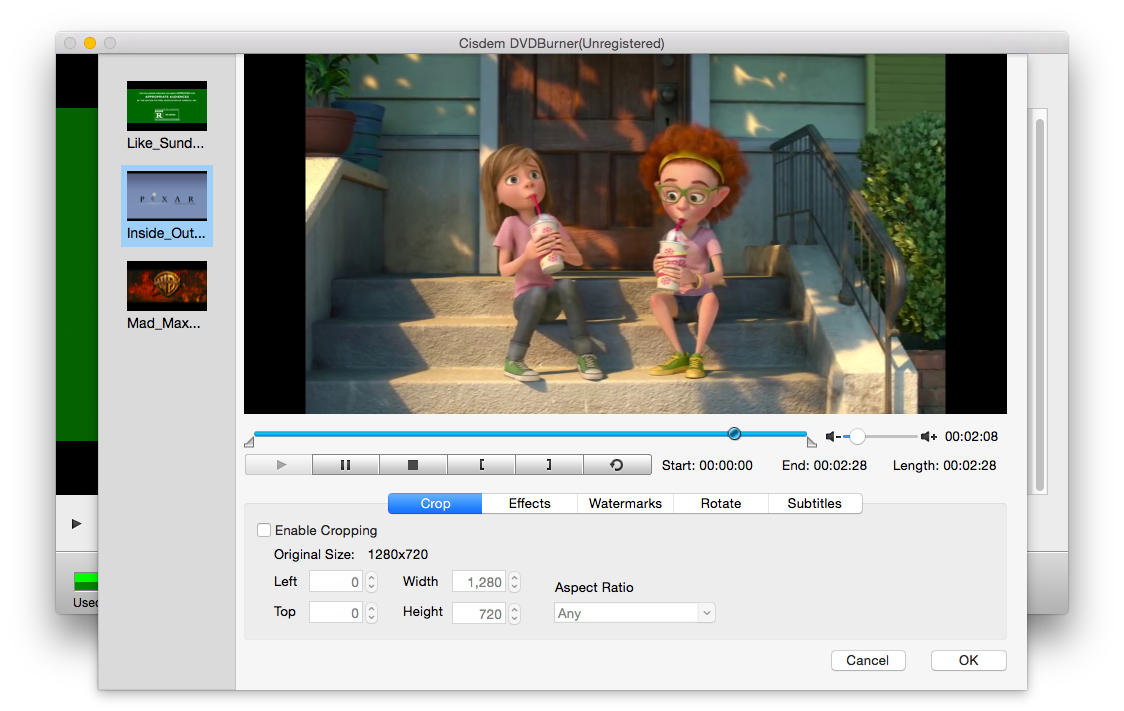Click the volume increase speaker icon

929,436
